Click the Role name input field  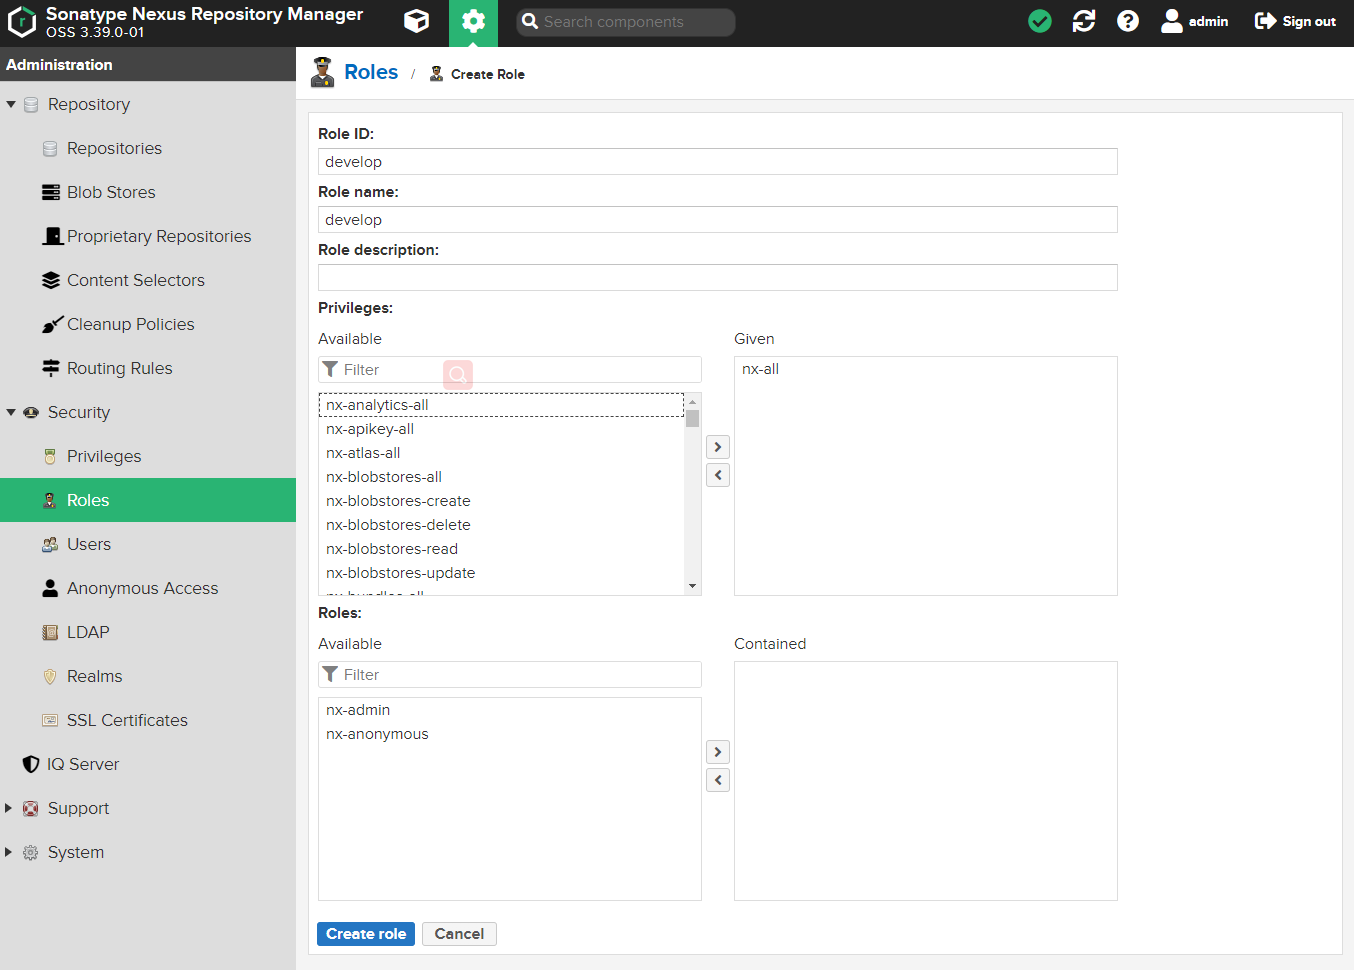pos(717,220)
